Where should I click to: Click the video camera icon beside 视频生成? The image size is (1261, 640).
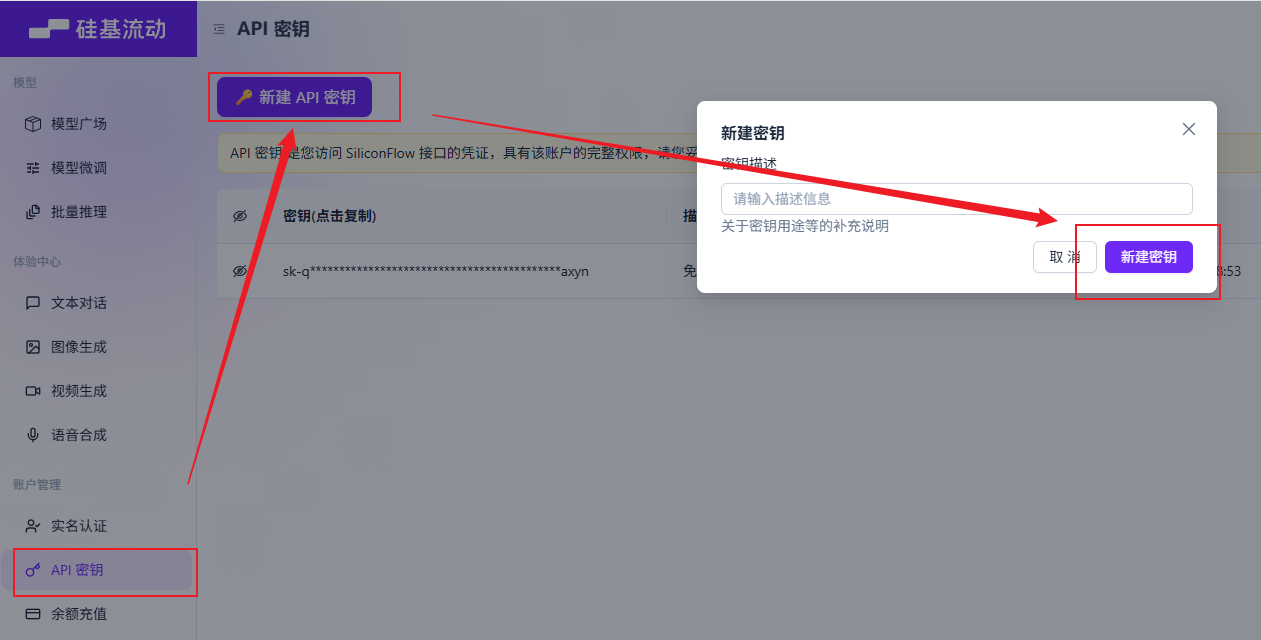pyautogui.click(x=33, y=391)
